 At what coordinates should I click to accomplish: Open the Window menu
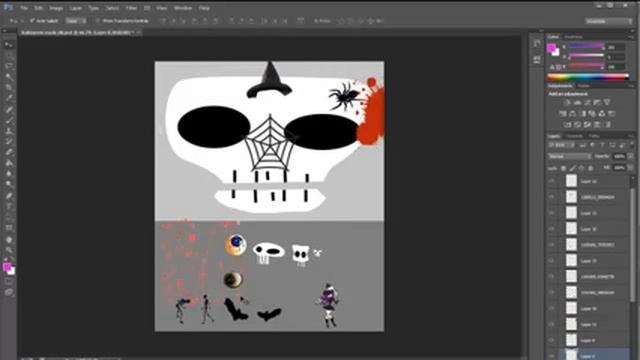(183, 8)
